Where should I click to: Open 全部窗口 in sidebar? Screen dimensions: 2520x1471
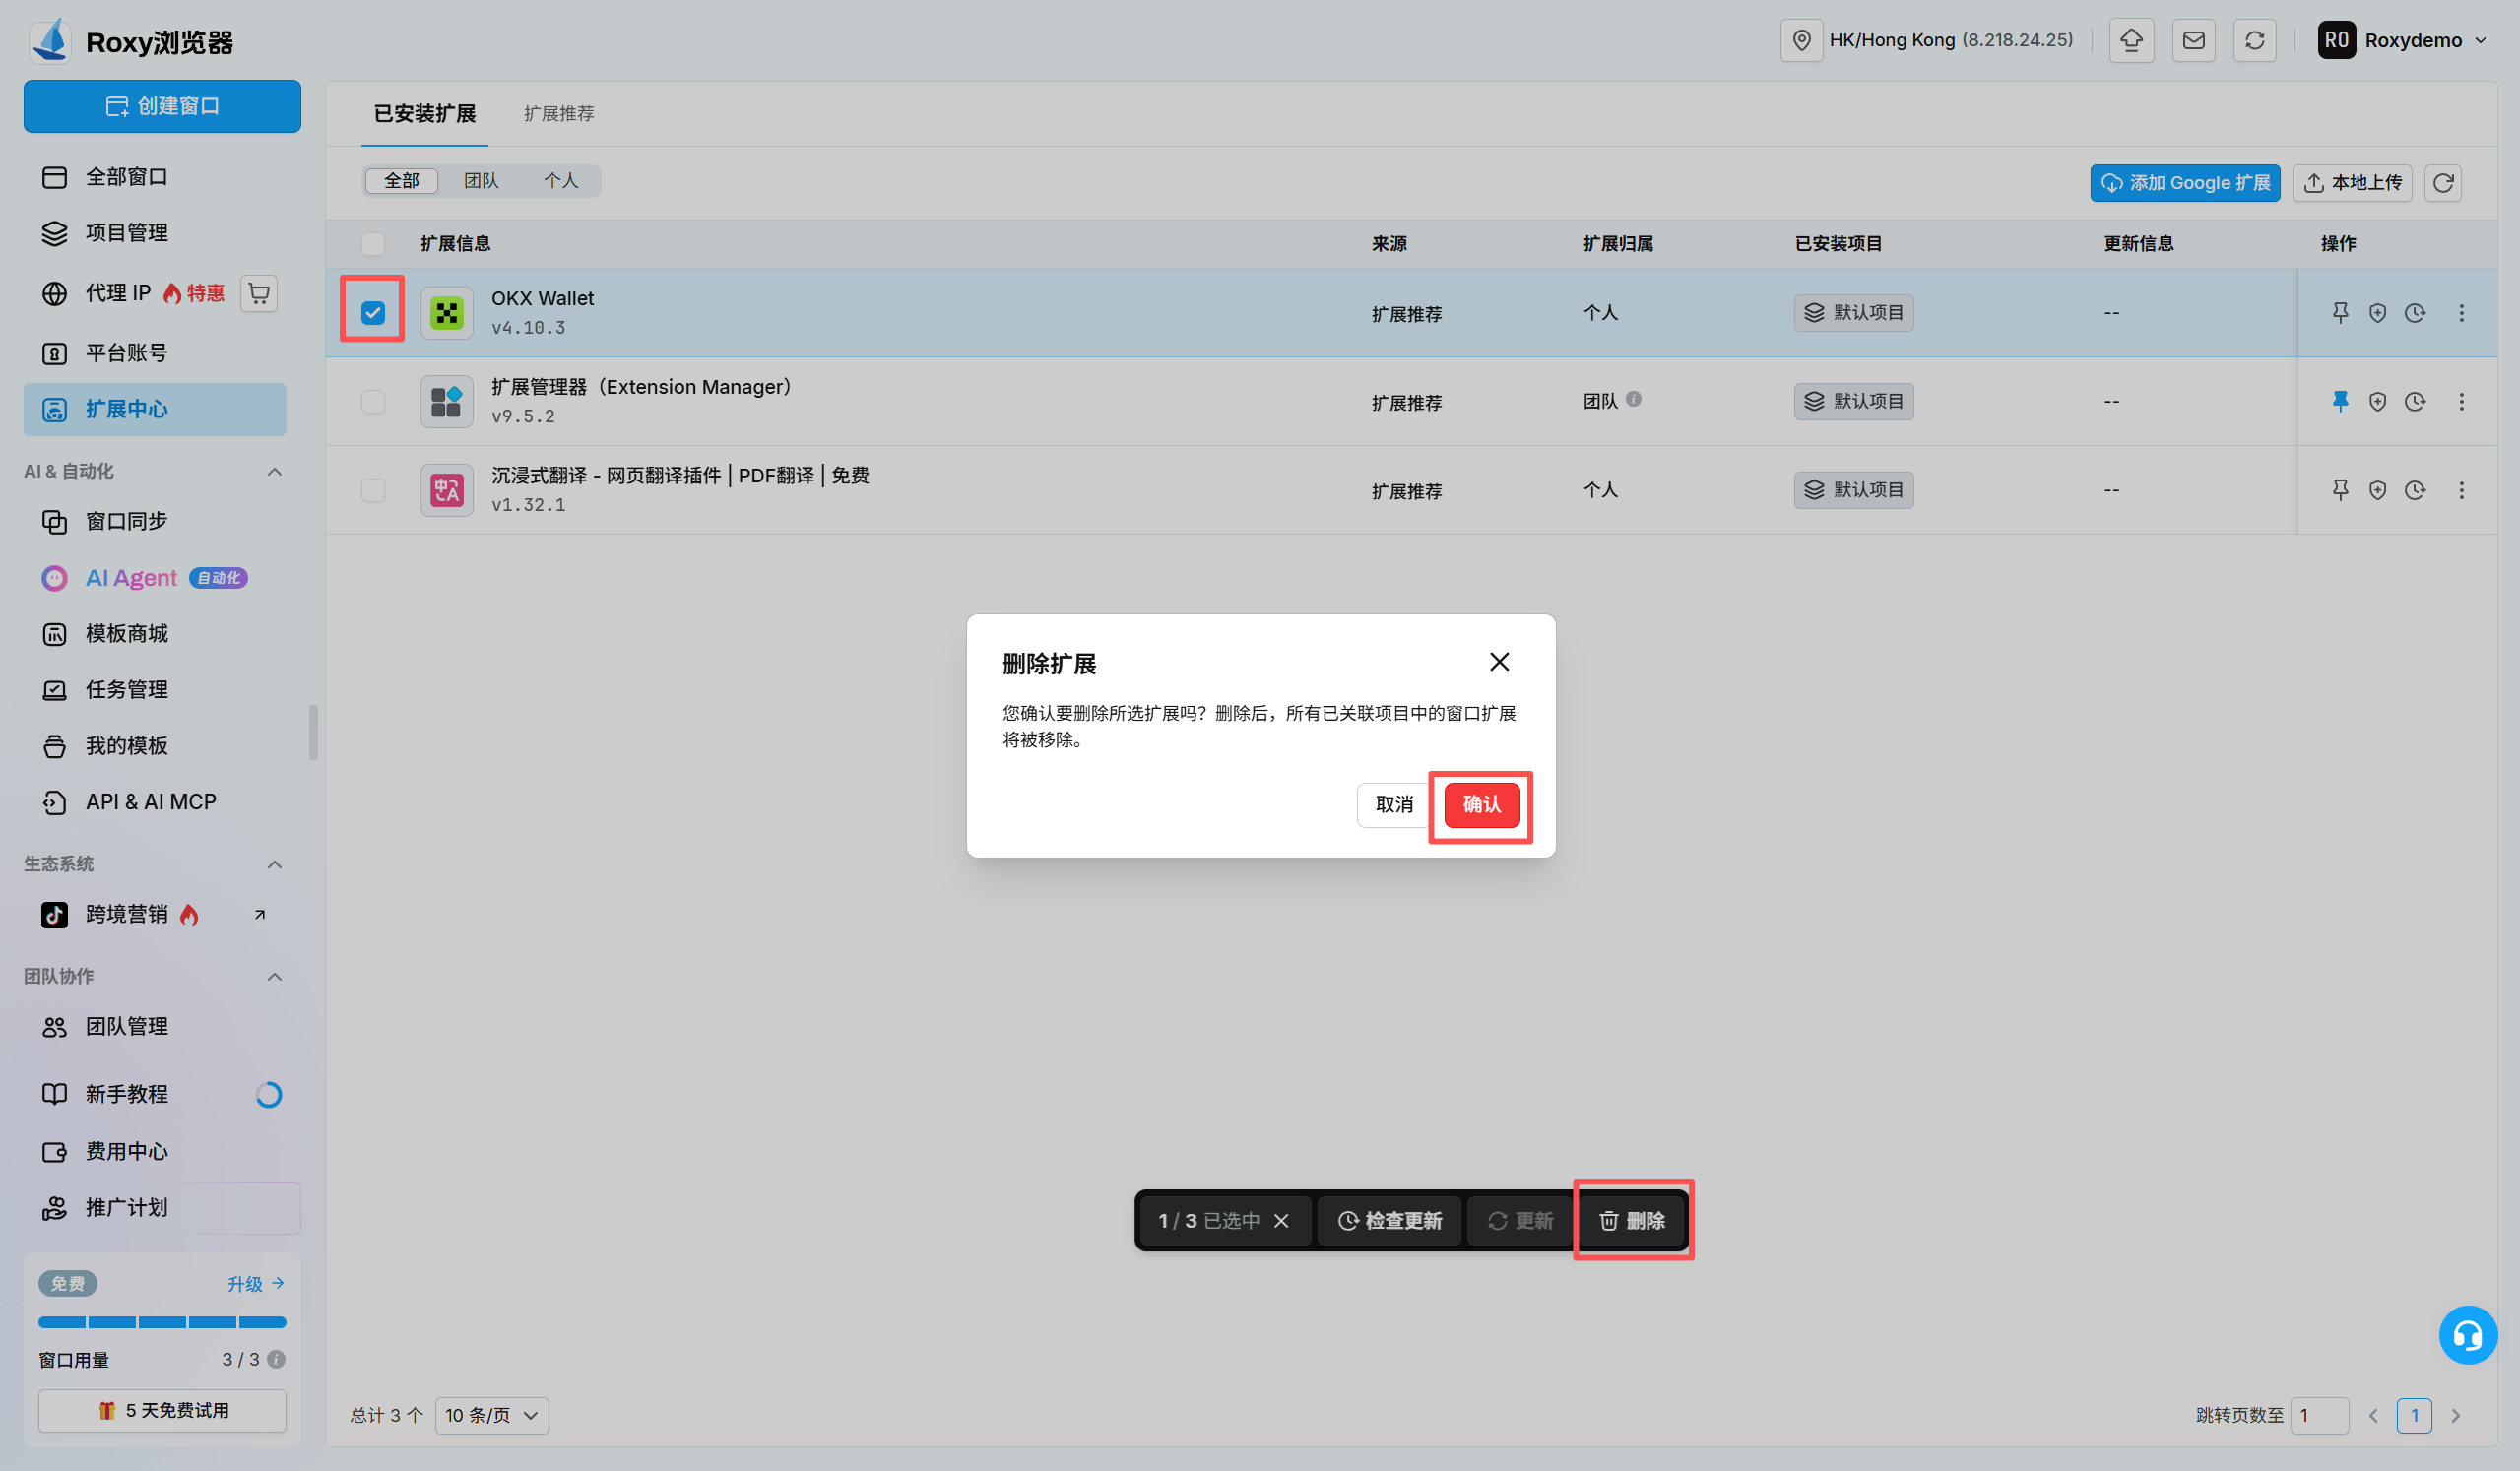pos(155,177)
